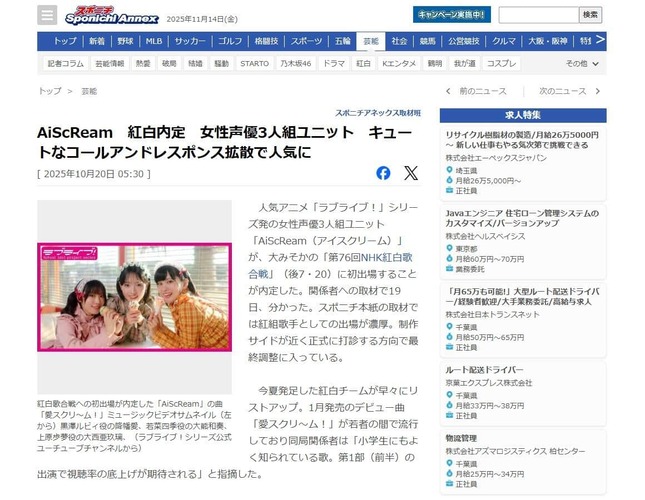Open the ゴルフ nav tab
645x500 pixels.
point(230,41)
